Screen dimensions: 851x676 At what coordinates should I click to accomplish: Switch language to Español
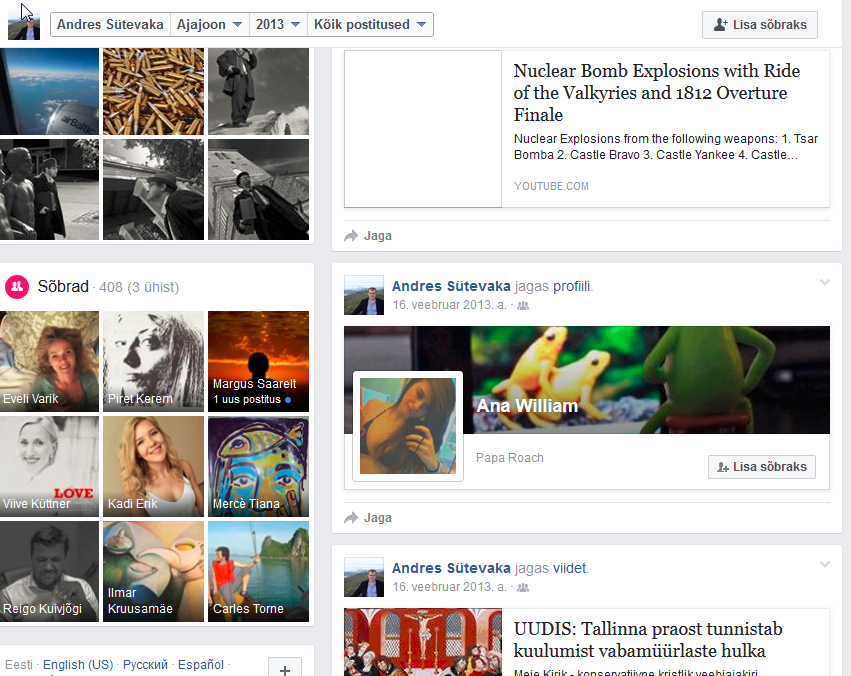pyautogui.click(x=201, y=665)
